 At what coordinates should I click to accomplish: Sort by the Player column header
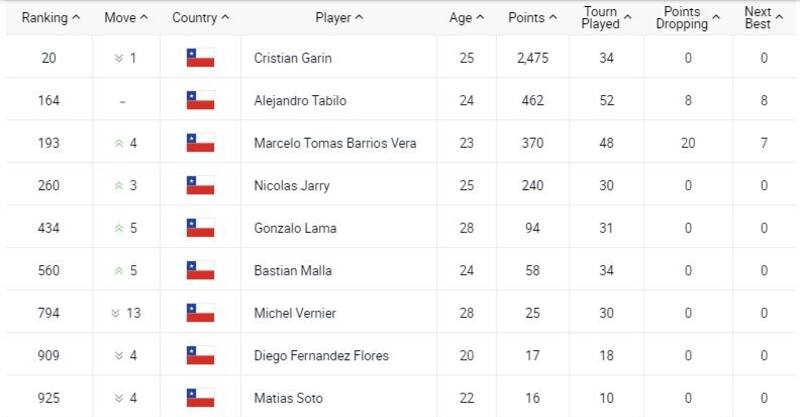(339, 18)
